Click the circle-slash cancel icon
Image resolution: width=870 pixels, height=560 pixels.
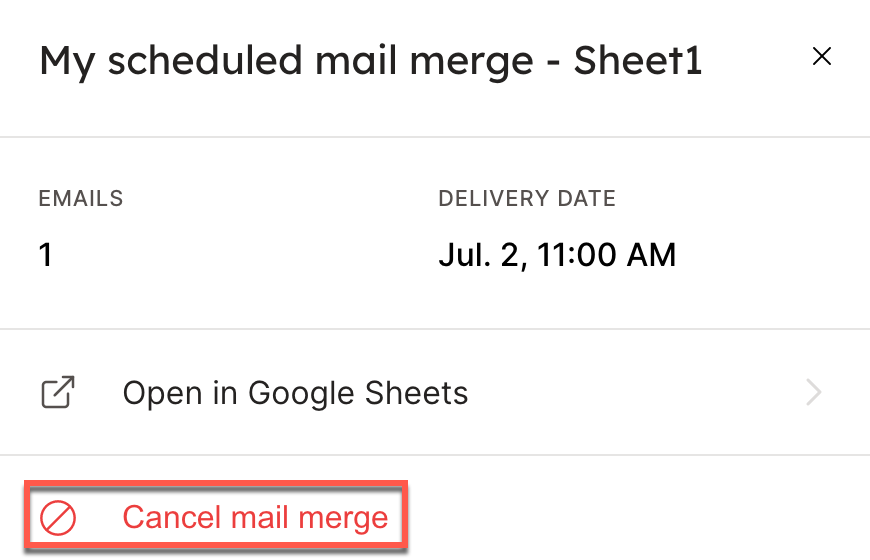58,518
